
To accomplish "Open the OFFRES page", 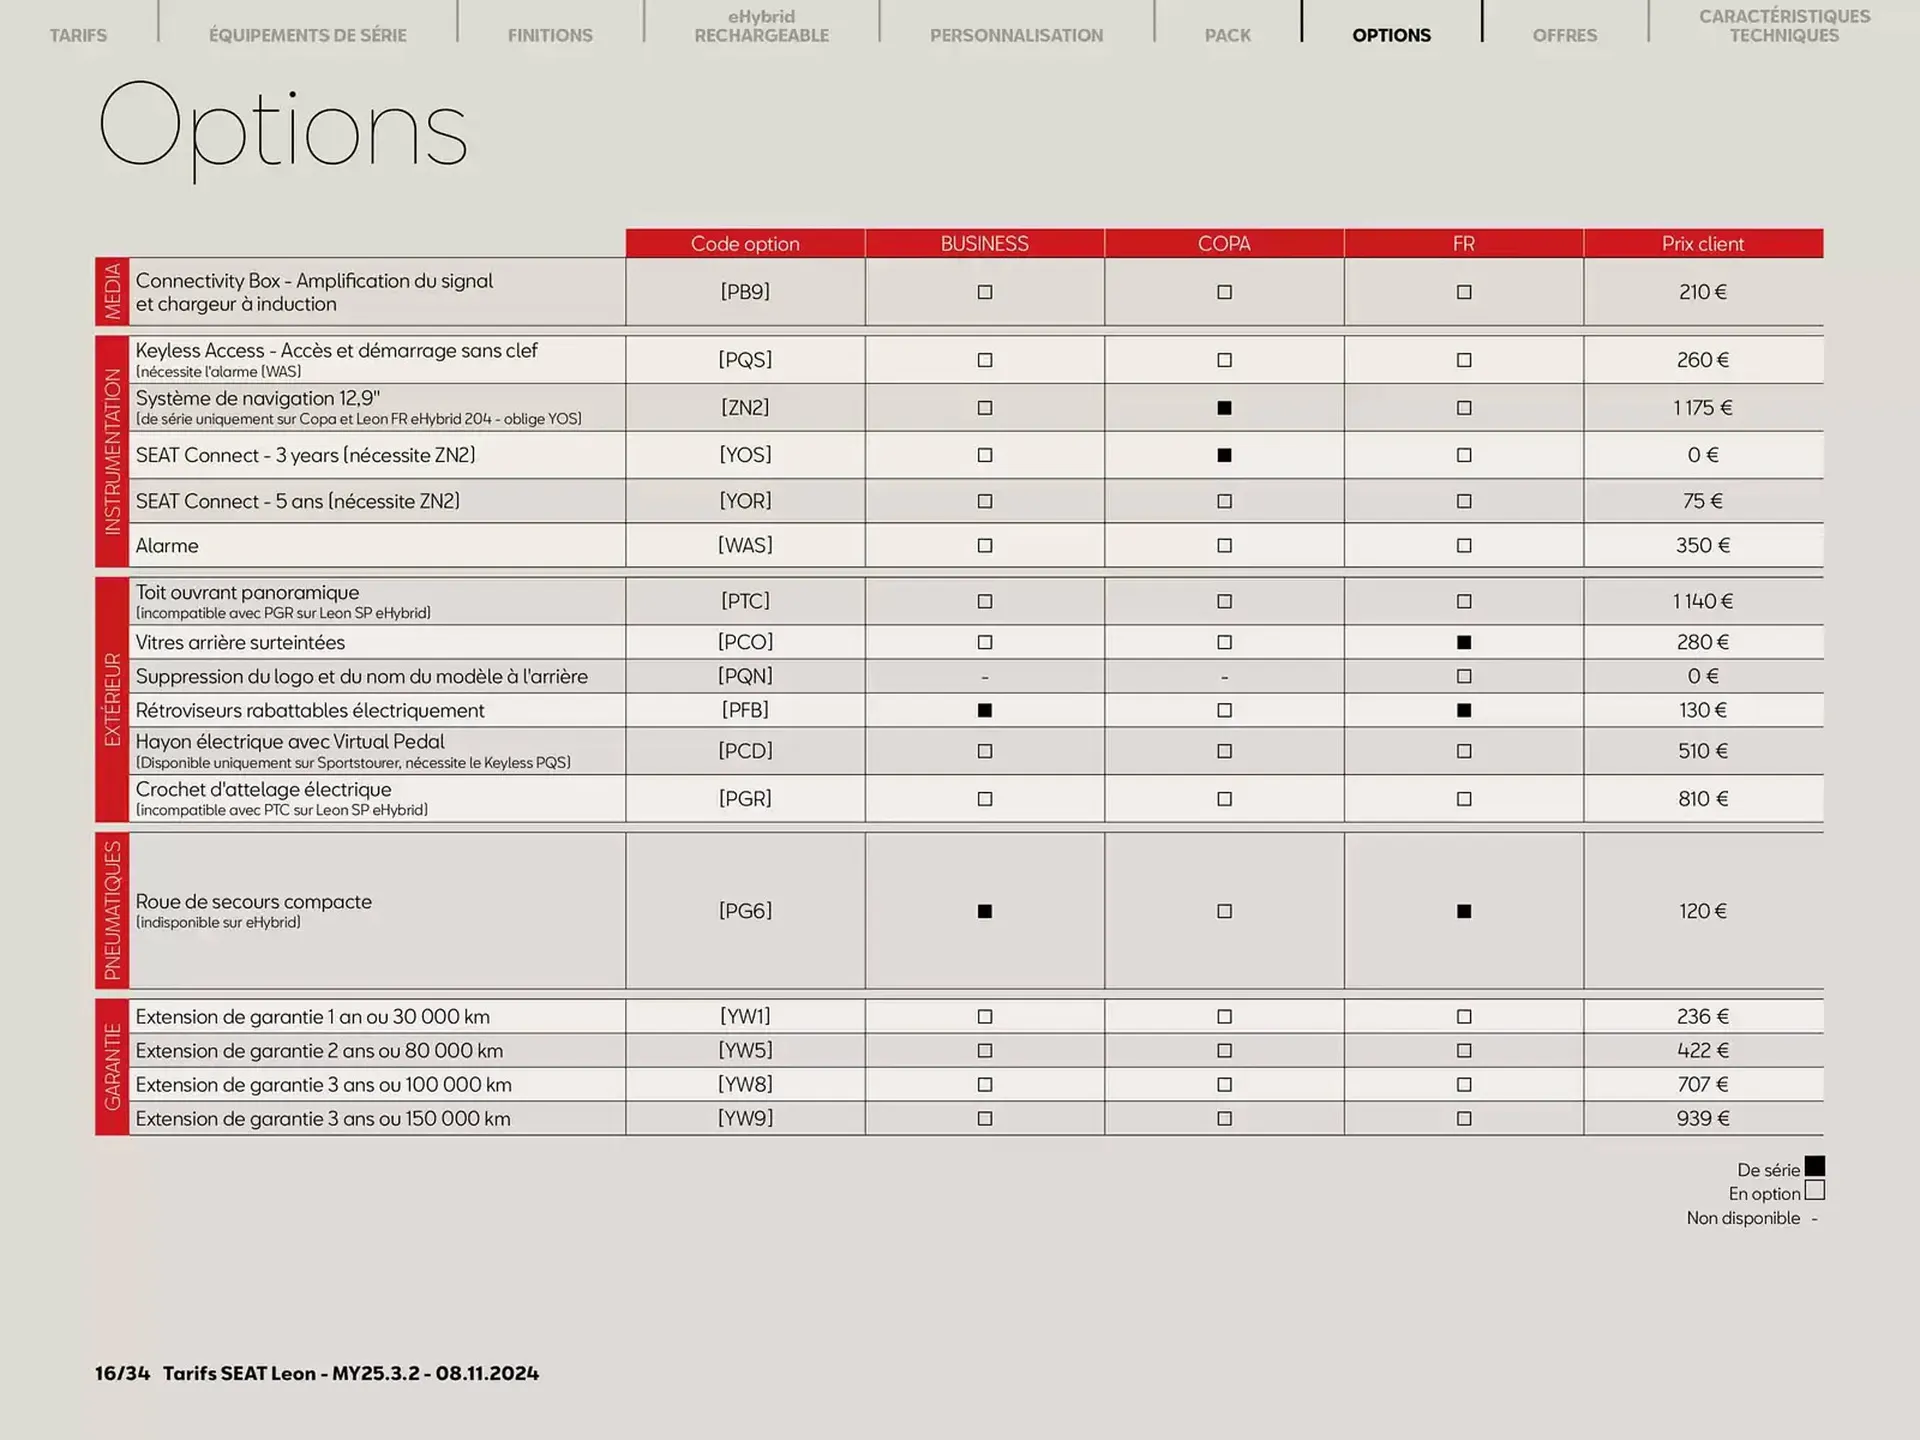I will [1563, 35].
